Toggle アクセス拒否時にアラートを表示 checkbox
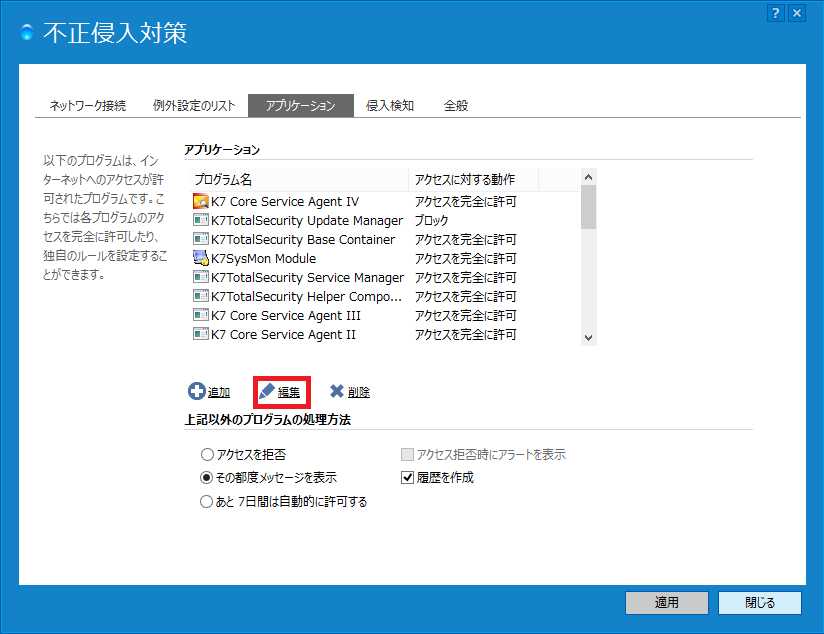This screenshot has height=634, width=824. click(407, 454)
